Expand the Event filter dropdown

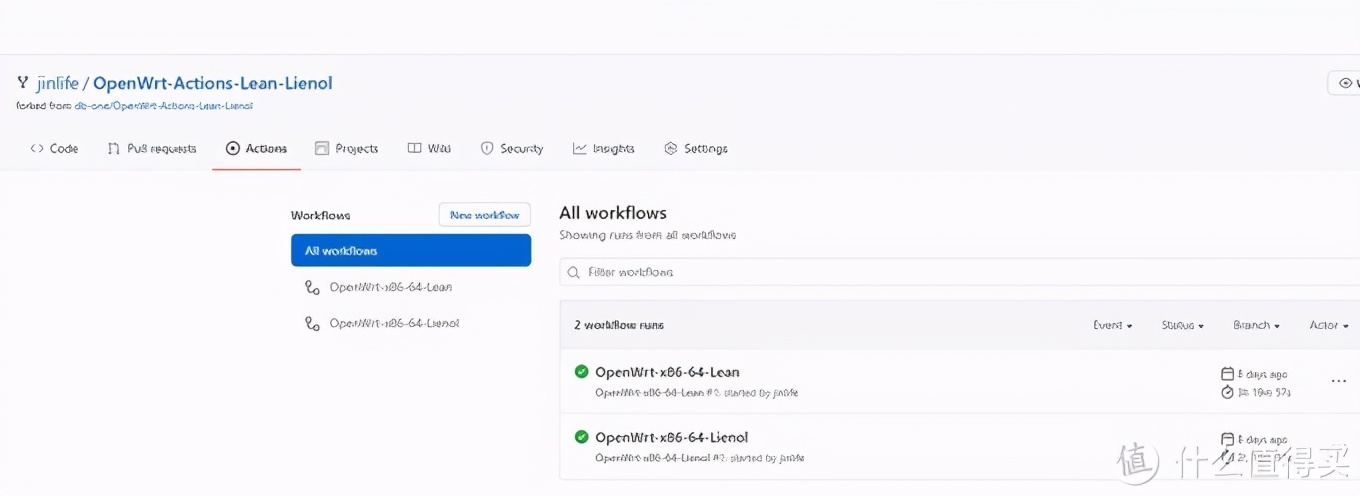[x=1112, y=325]
